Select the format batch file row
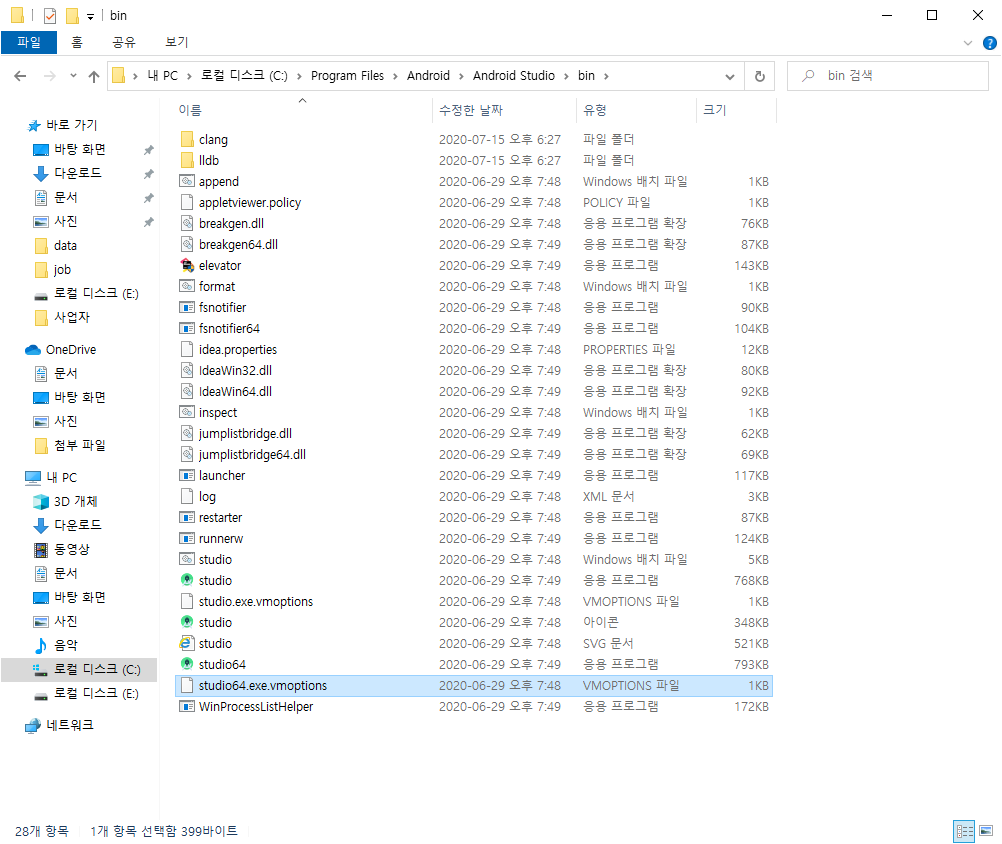 (x=474, y=287)
